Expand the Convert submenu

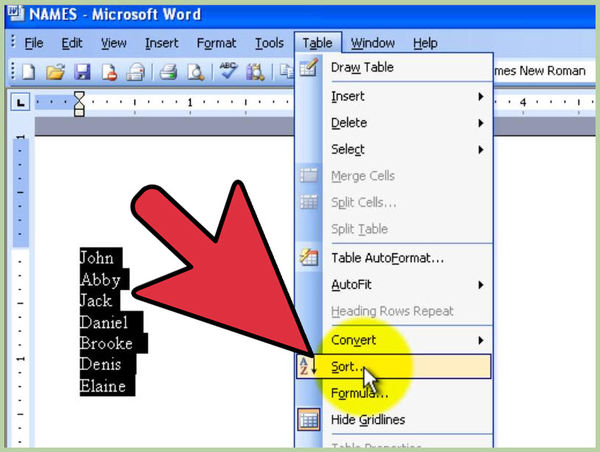pyautogui.click(x=394, y=340)
